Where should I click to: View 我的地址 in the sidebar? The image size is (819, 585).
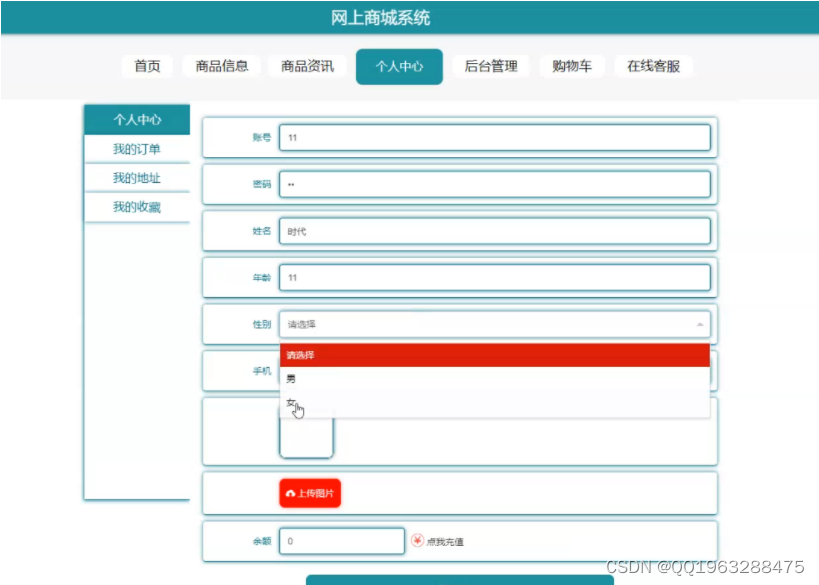(136, 175)
